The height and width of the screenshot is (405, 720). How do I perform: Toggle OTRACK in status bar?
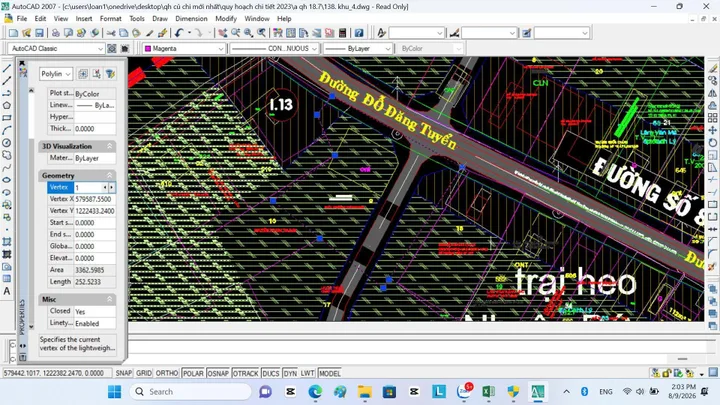pyautogui.click(x=245, y=373)
